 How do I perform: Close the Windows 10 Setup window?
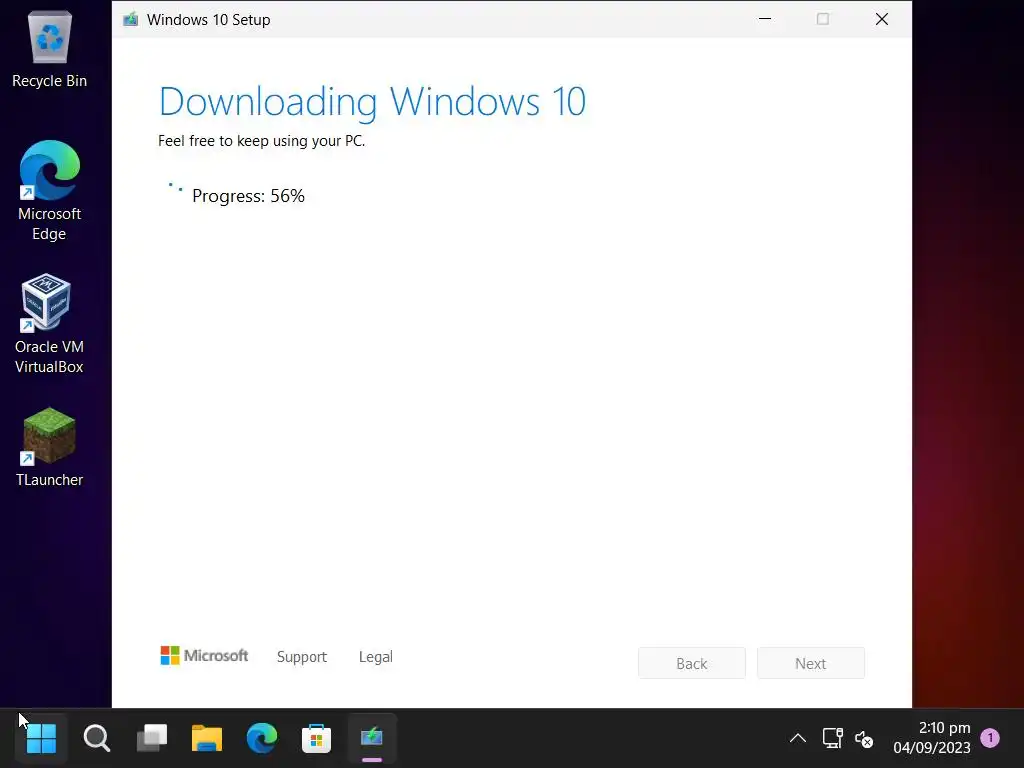pos(882,19)
